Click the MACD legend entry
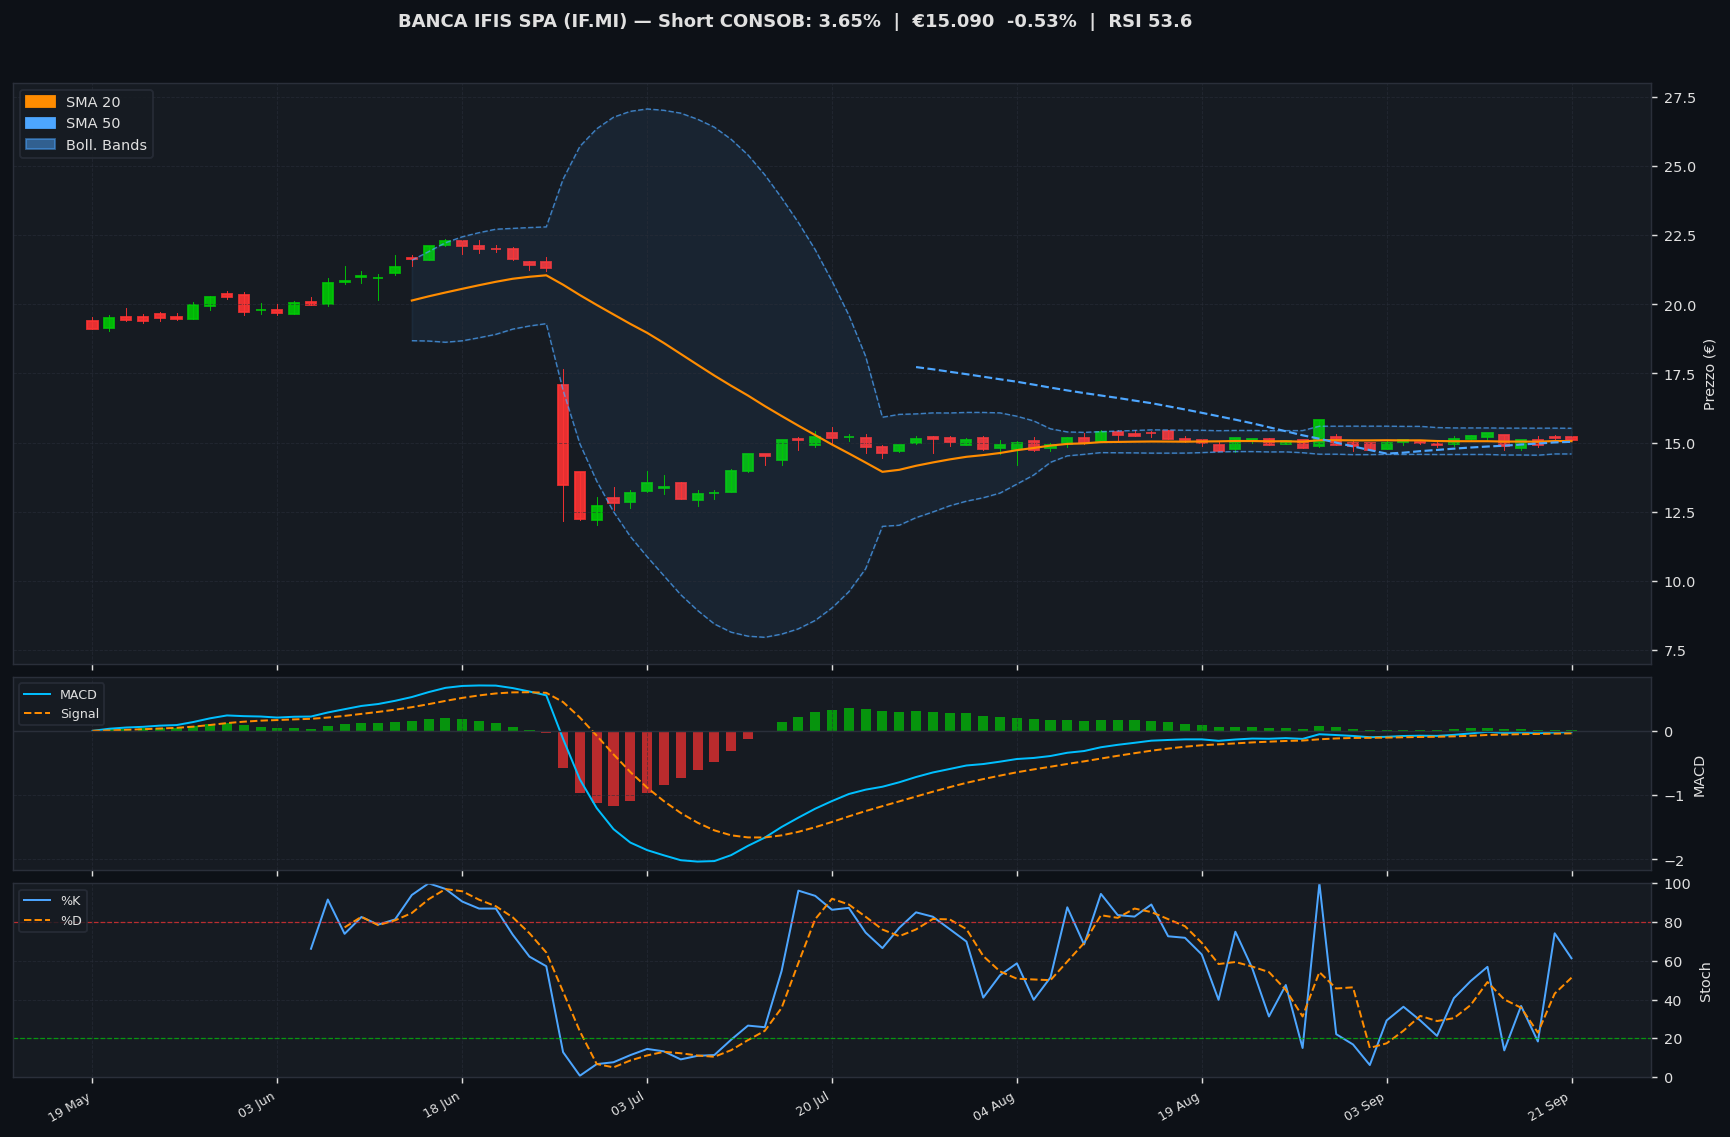Screen dimensions: 1730x1137 coord(61,695)
